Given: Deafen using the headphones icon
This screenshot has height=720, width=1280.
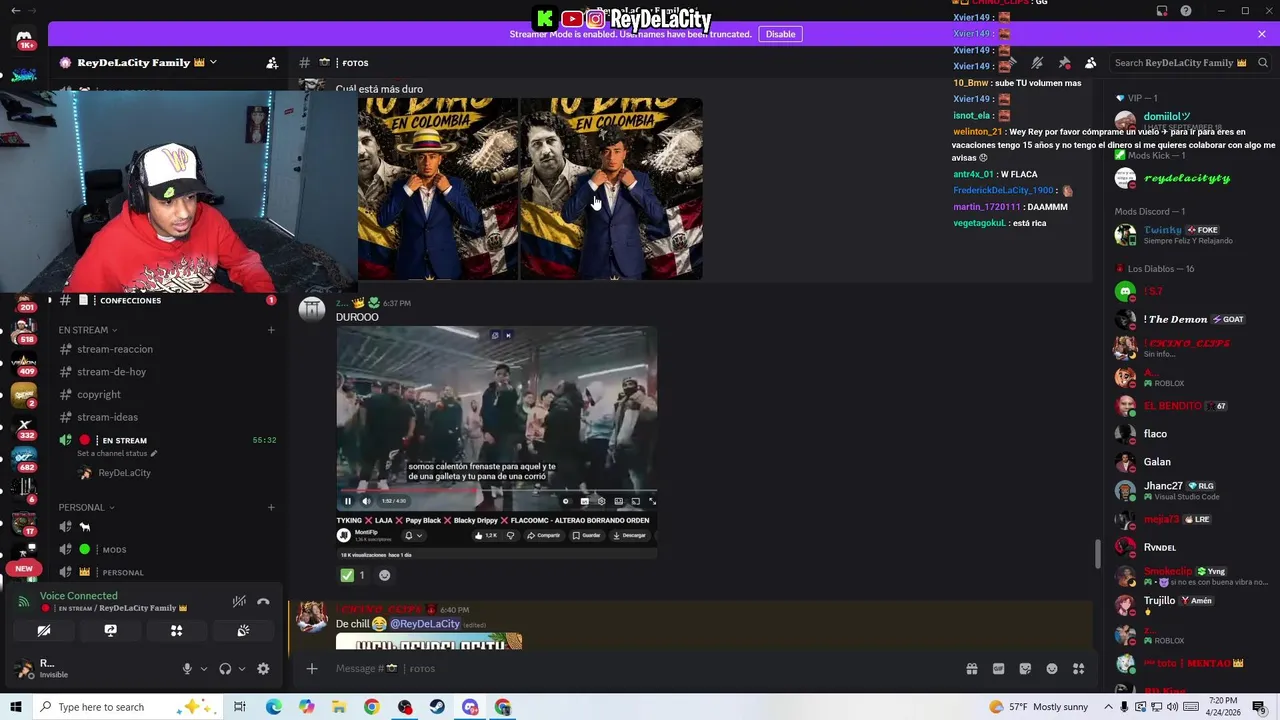Looking at the screenshot, I should pyautogui.click(x=225, y=669).
